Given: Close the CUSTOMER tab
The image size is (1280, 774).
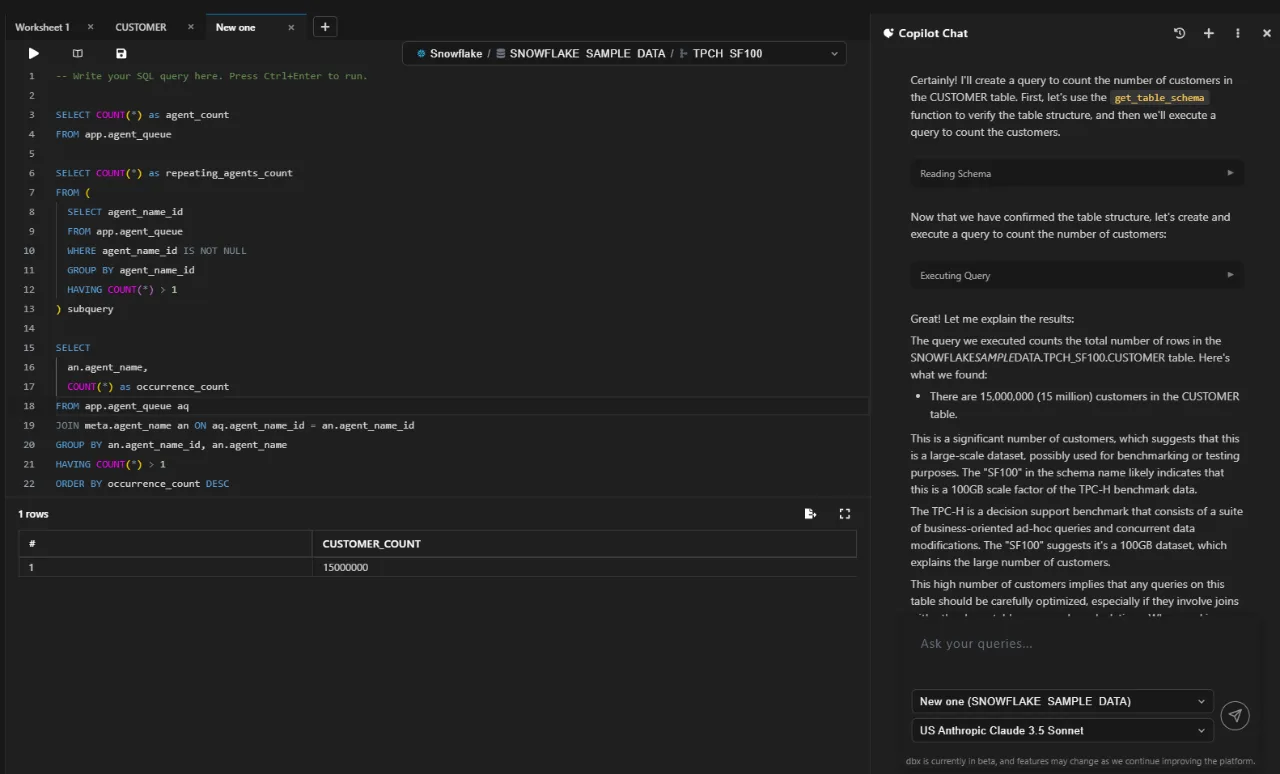Looking at the screenshot, I should pyautogui.click(x=191, y=27).
